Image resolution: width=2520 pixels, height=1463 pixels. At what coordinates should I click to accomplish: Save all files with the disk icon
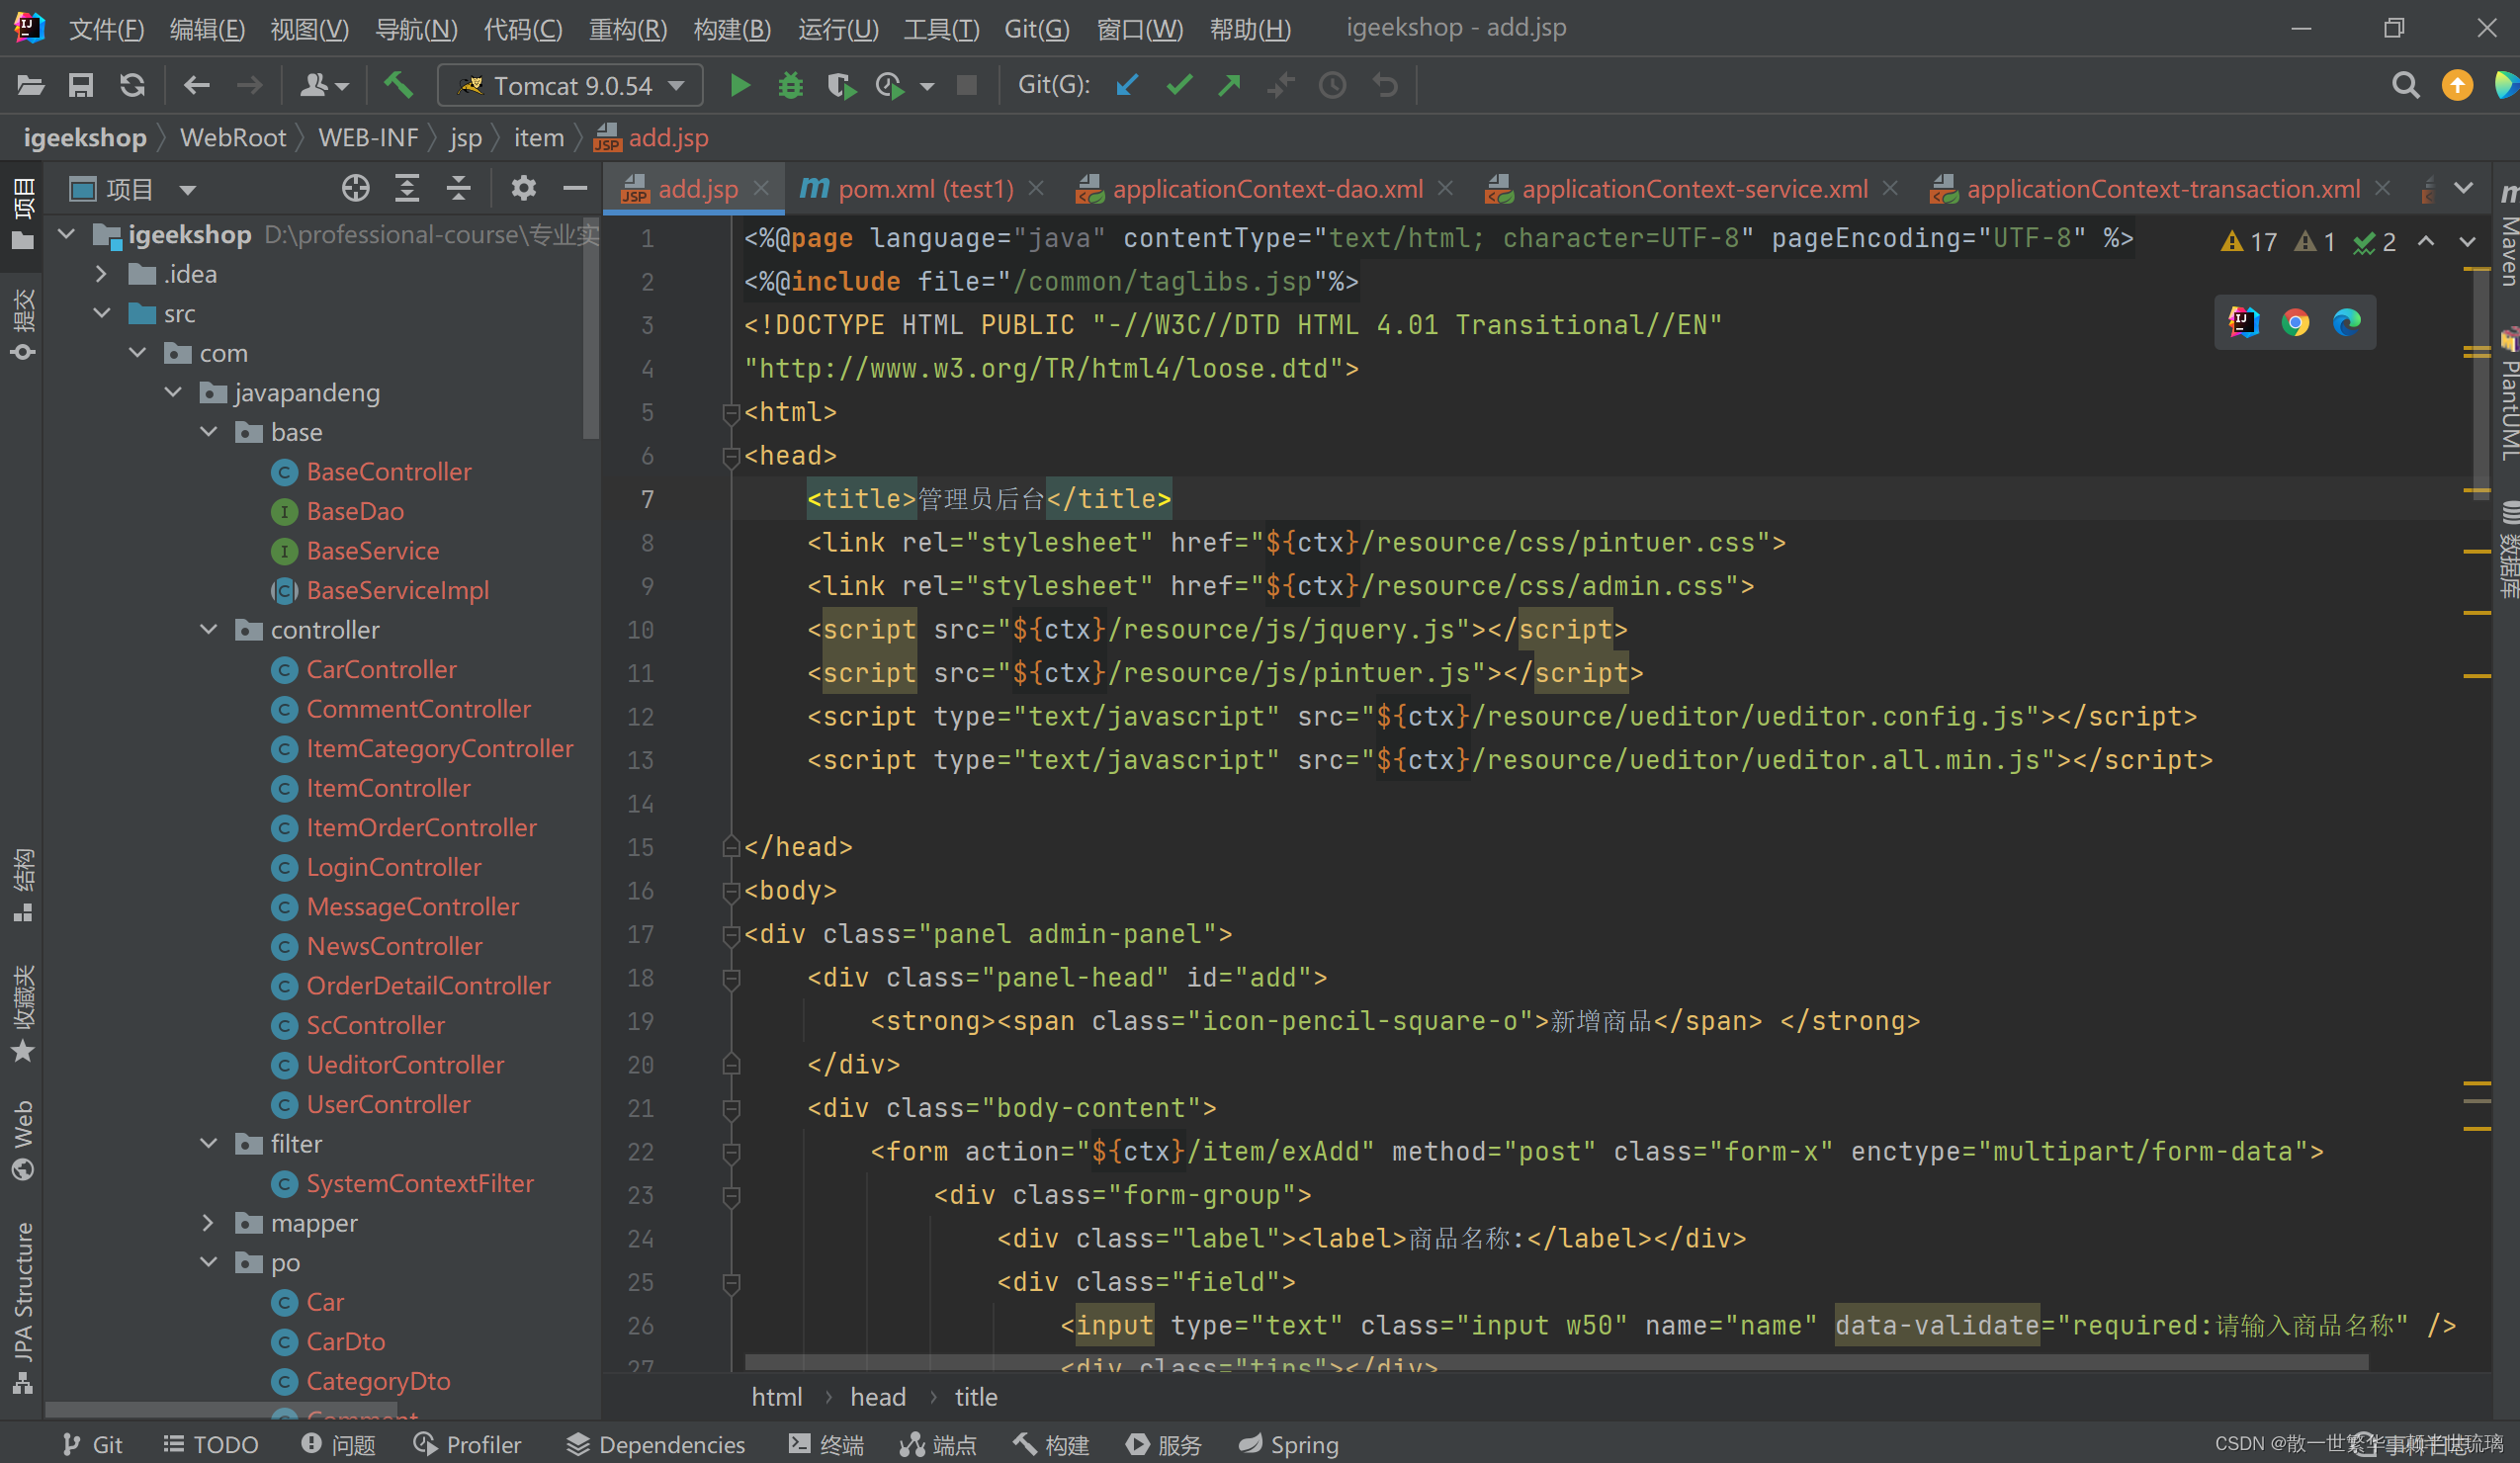coord(81,86)
